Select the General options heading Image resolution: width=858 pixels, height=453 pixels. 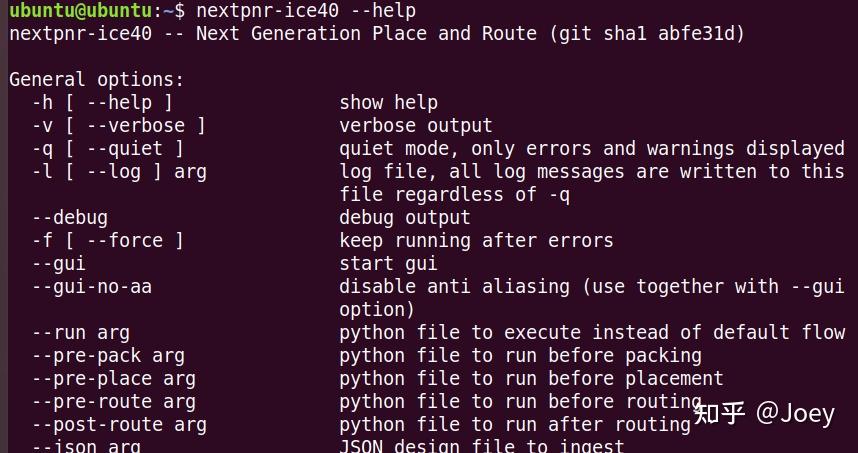(97, 80)
